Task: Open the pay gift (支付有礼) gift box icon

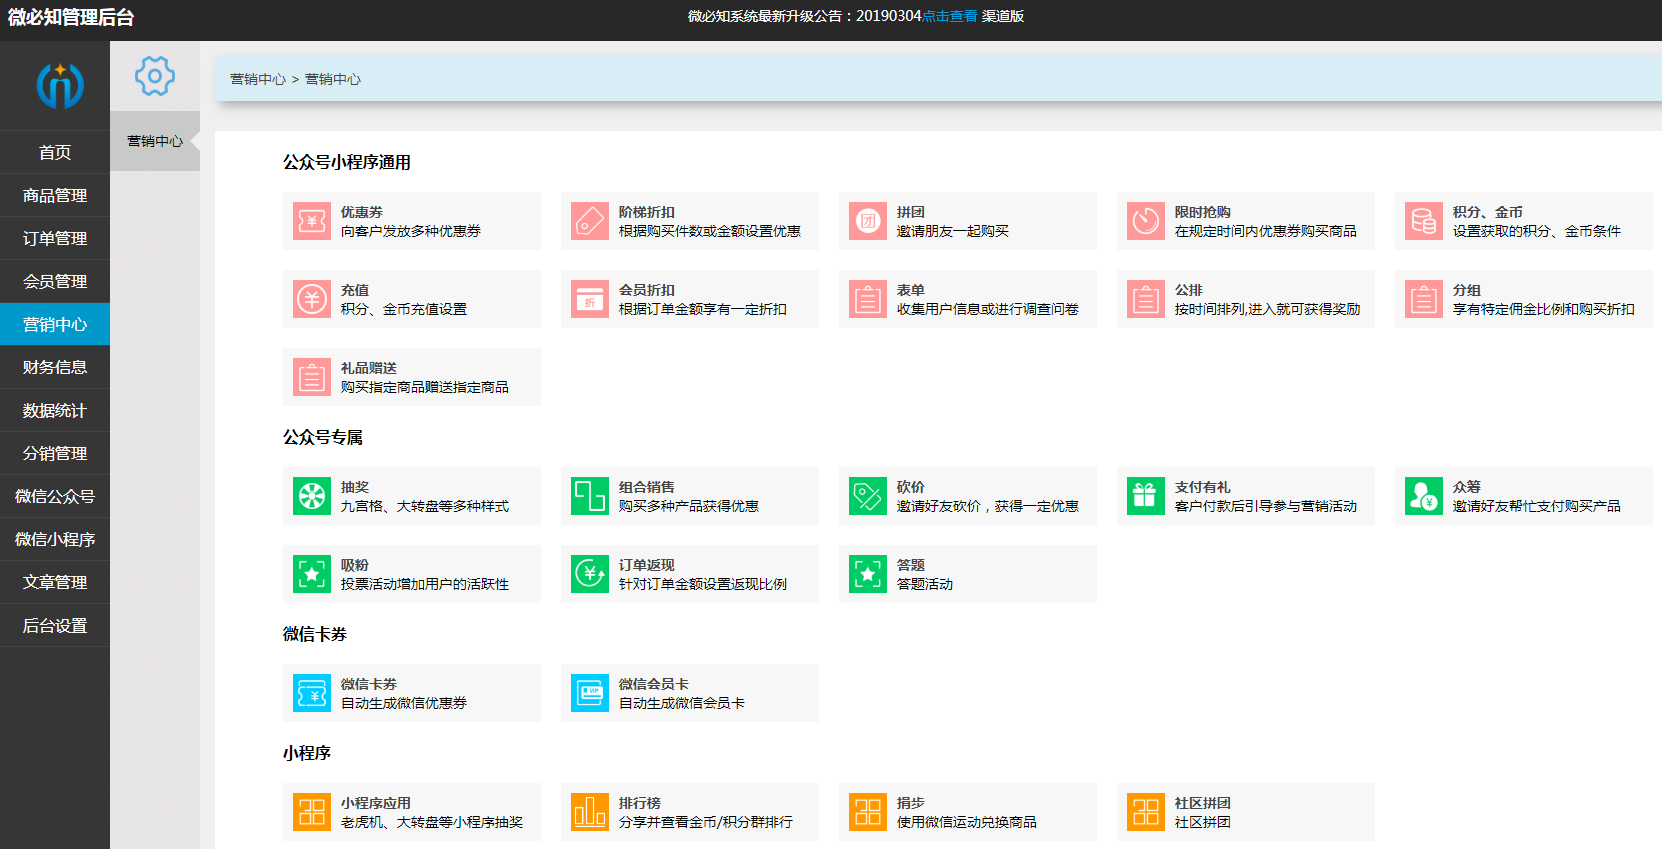Action: 1146,496
